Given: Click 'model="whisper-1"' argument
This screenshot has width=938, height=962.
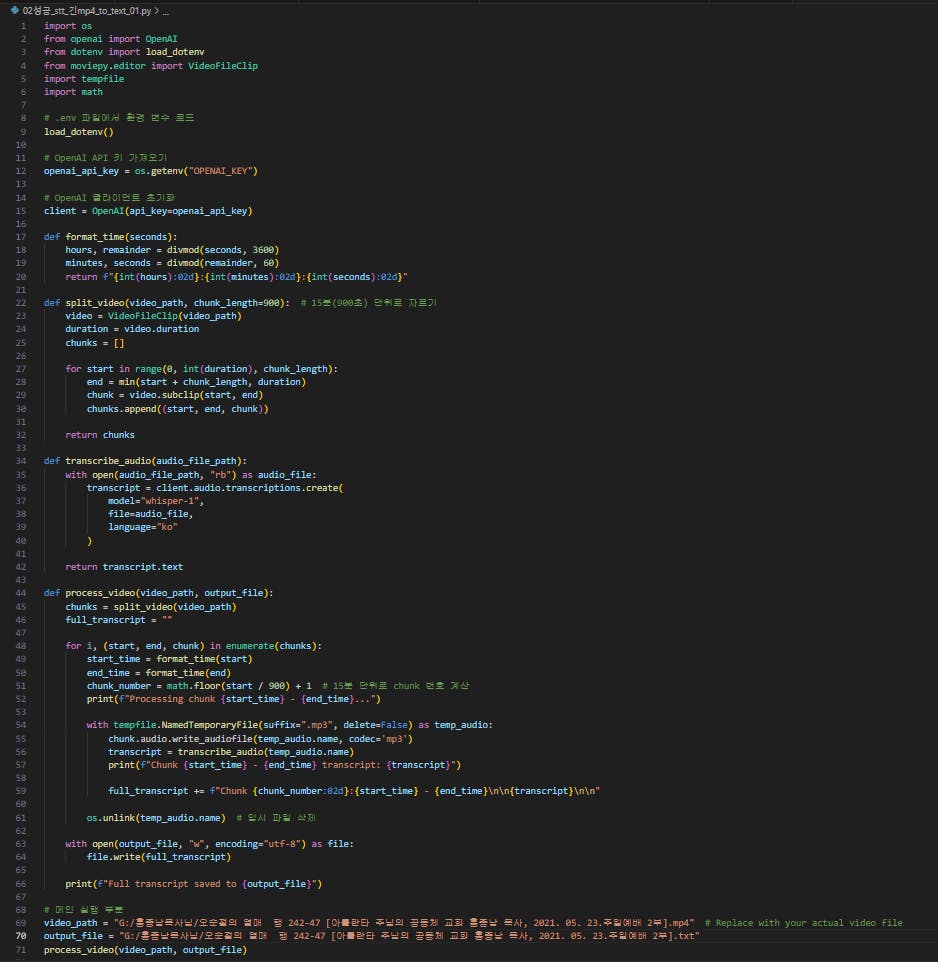Looking at the screenshot, I should pyautogui.click(x=156, y=501).
